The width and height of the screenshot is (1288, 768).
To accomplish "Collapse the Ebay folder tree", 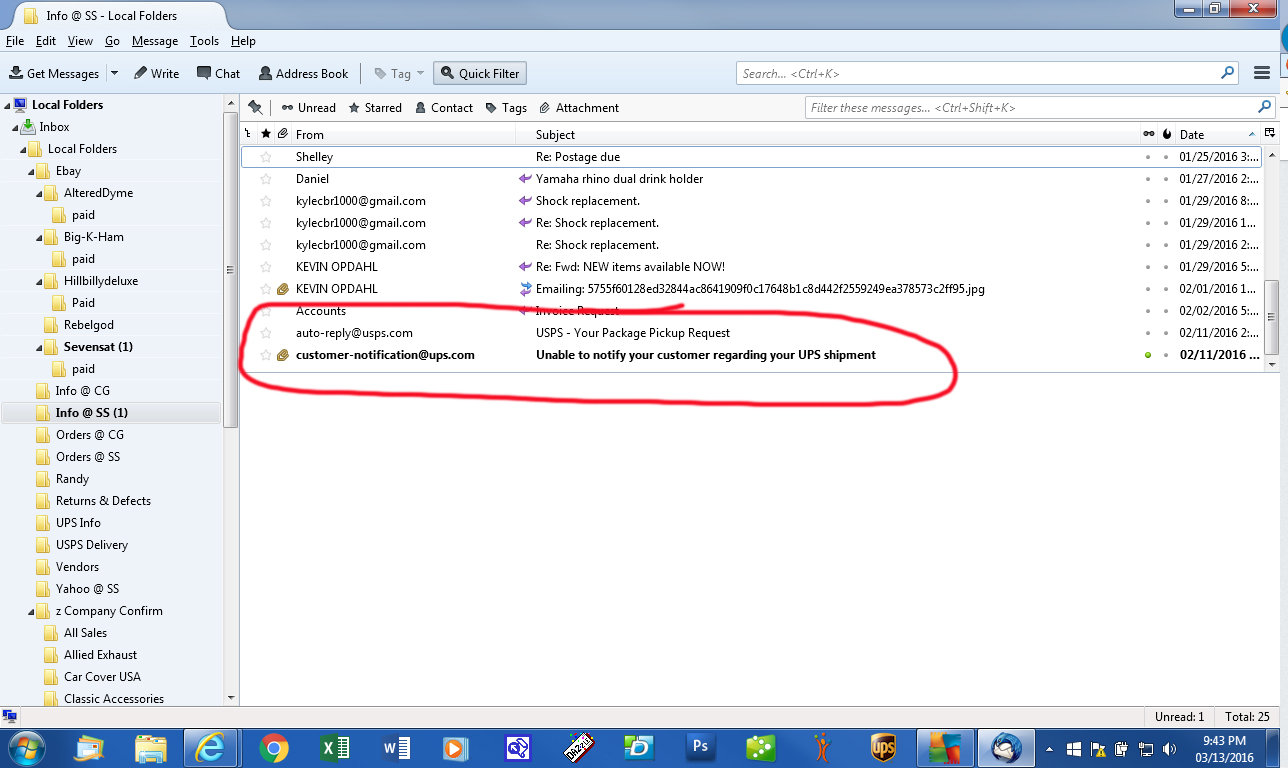I will tap(31, 171).
